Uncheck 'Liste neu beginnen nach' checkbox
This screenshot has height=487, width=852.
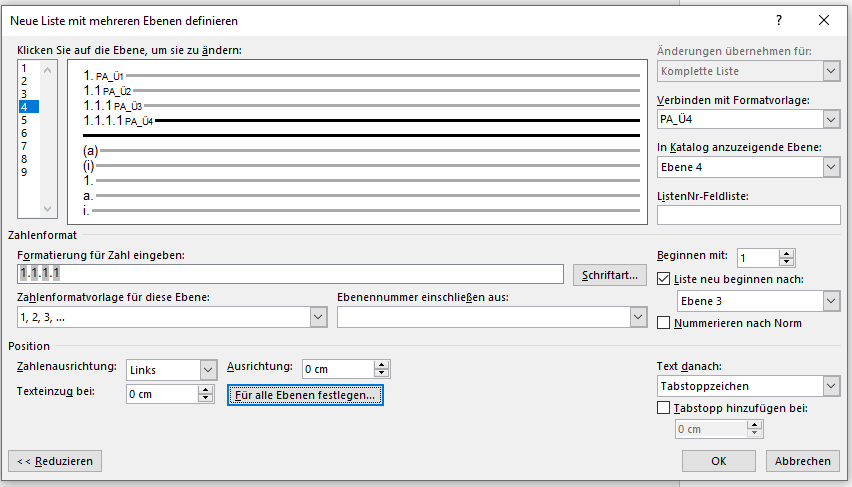(x=664, y=279)
